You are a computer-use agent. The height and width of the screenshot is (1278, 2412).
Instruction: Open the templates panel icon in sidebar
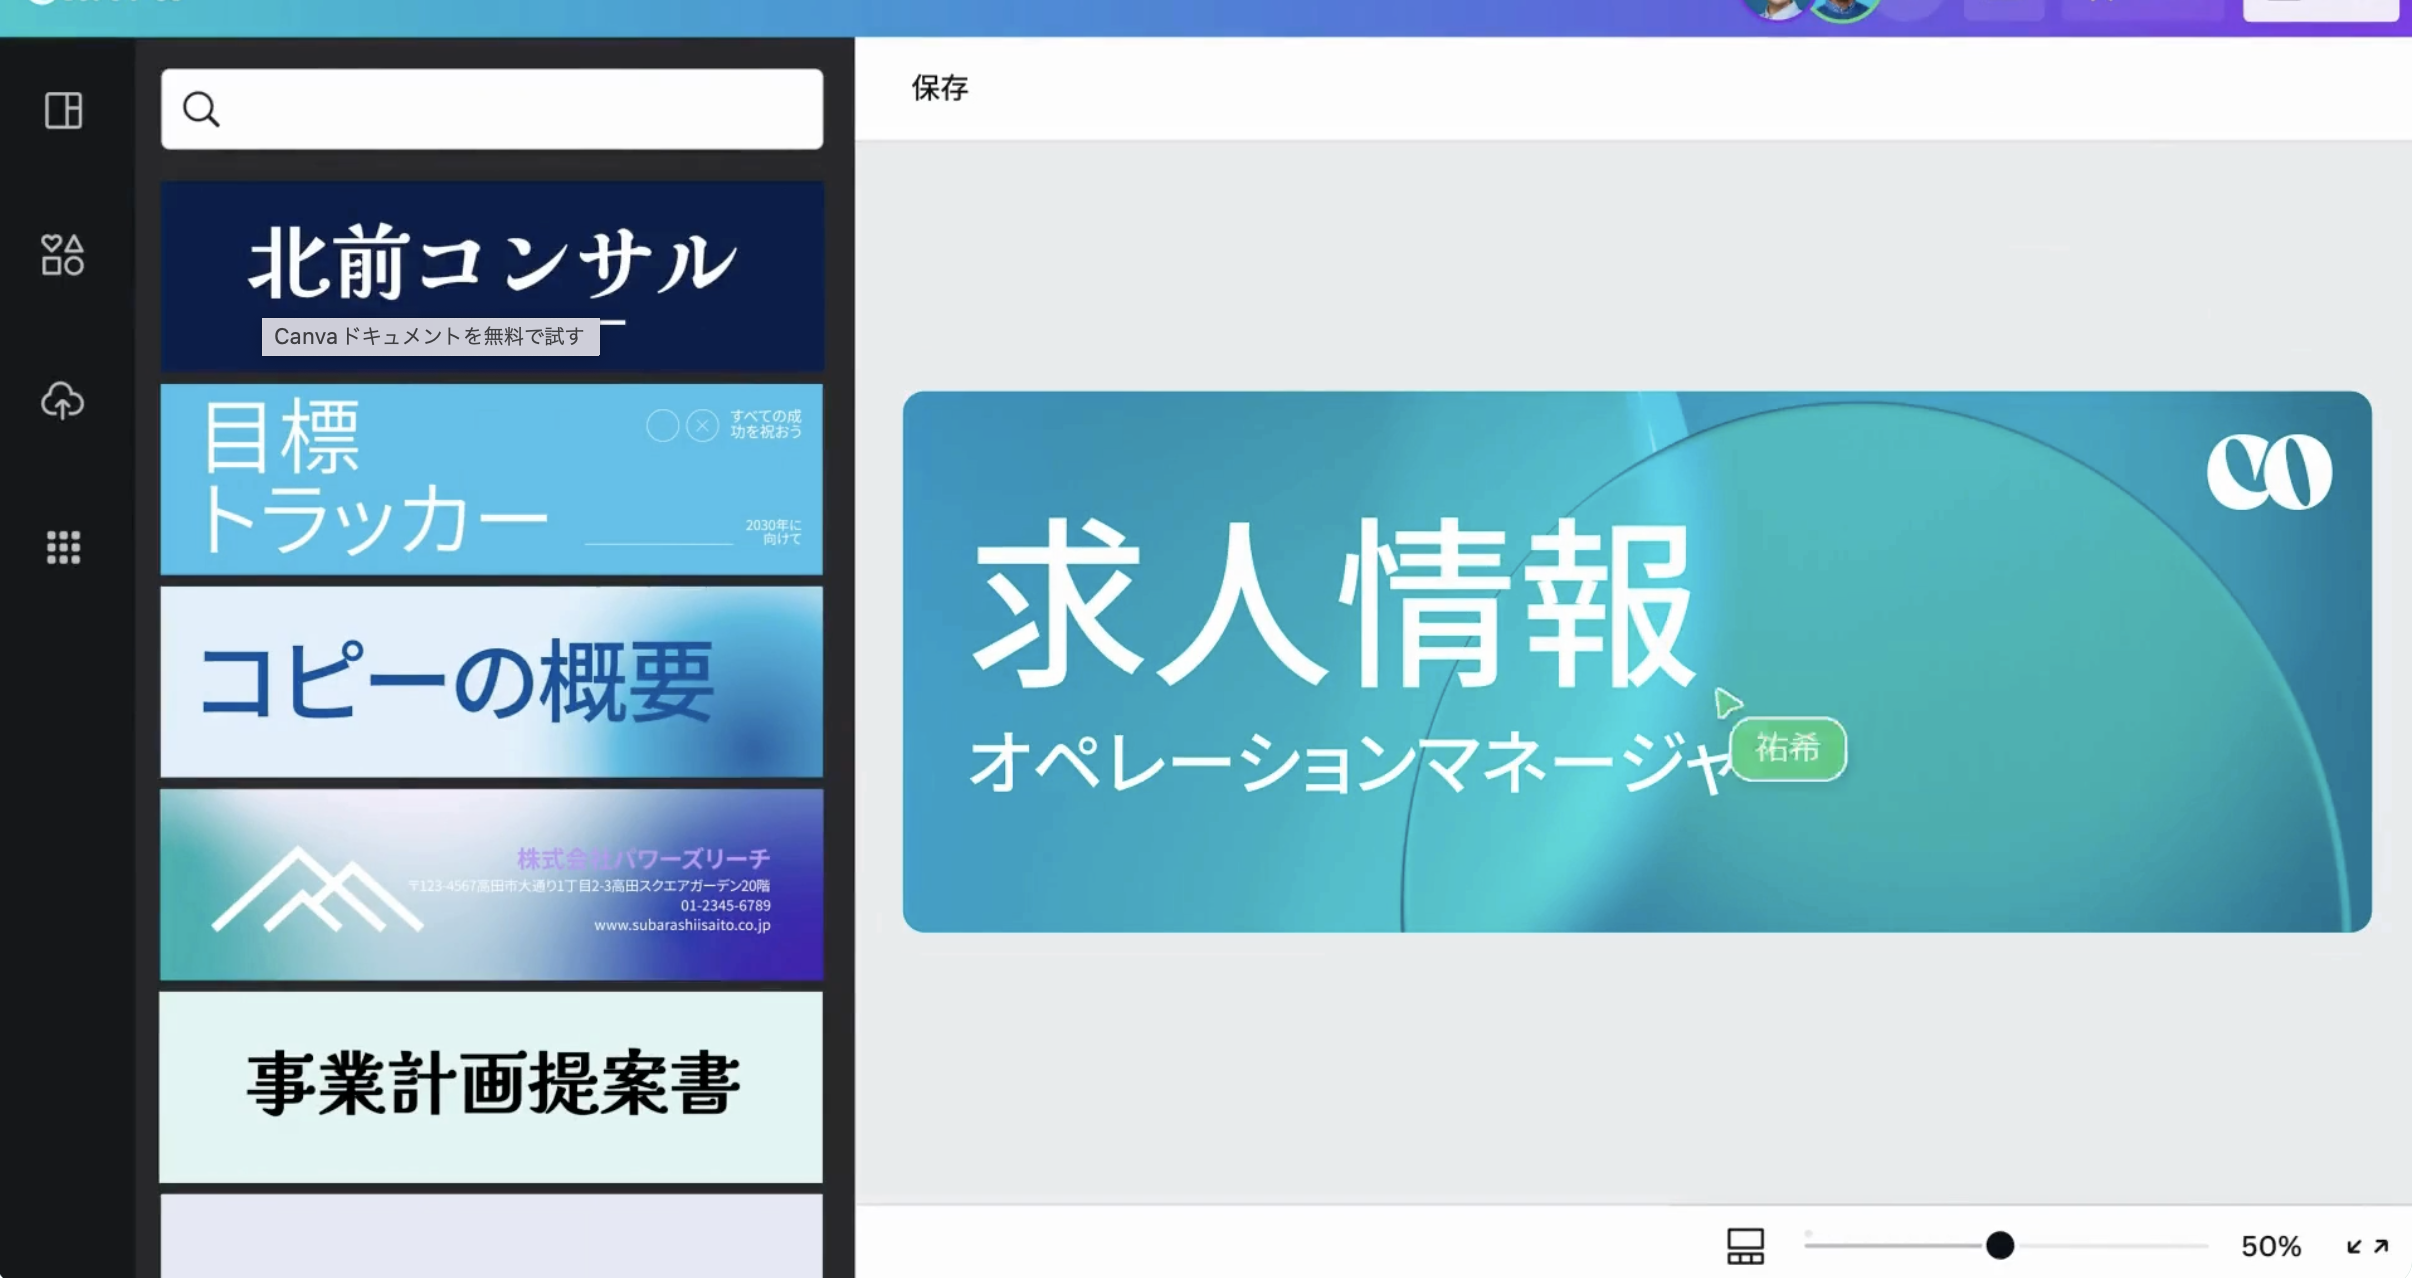(x=63, y=110)
